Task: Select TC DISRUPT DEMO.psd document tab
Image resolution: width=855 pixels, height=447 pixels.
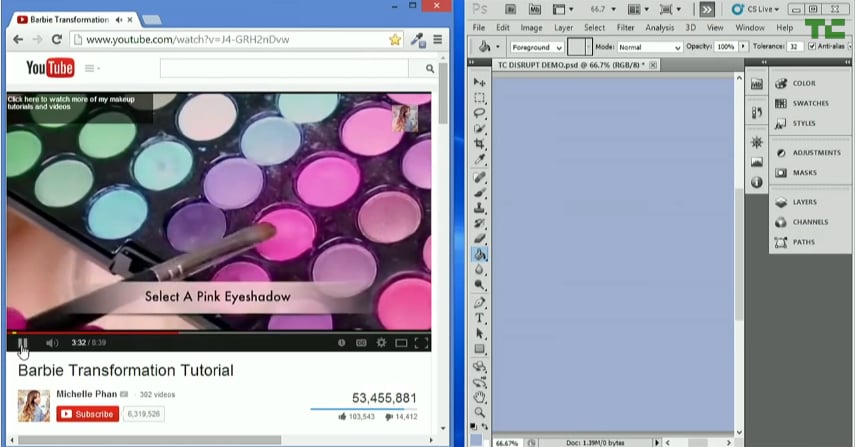Action: pyautogui.click(x=570, y=65)
